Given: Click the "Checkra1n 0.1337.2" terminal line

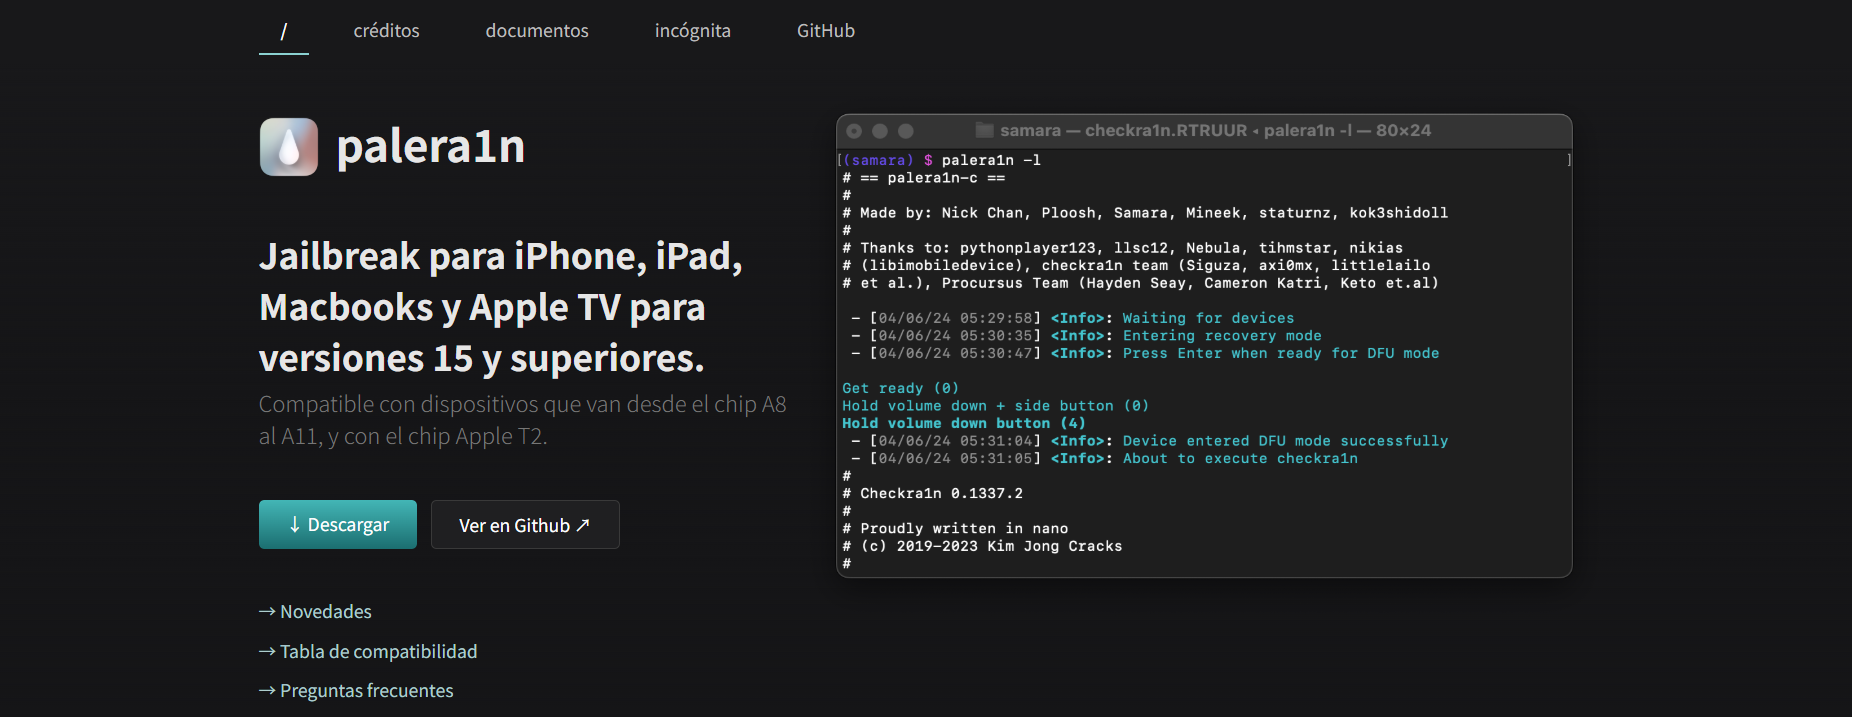Looking at the screenshot, I should tap(933, 493).
